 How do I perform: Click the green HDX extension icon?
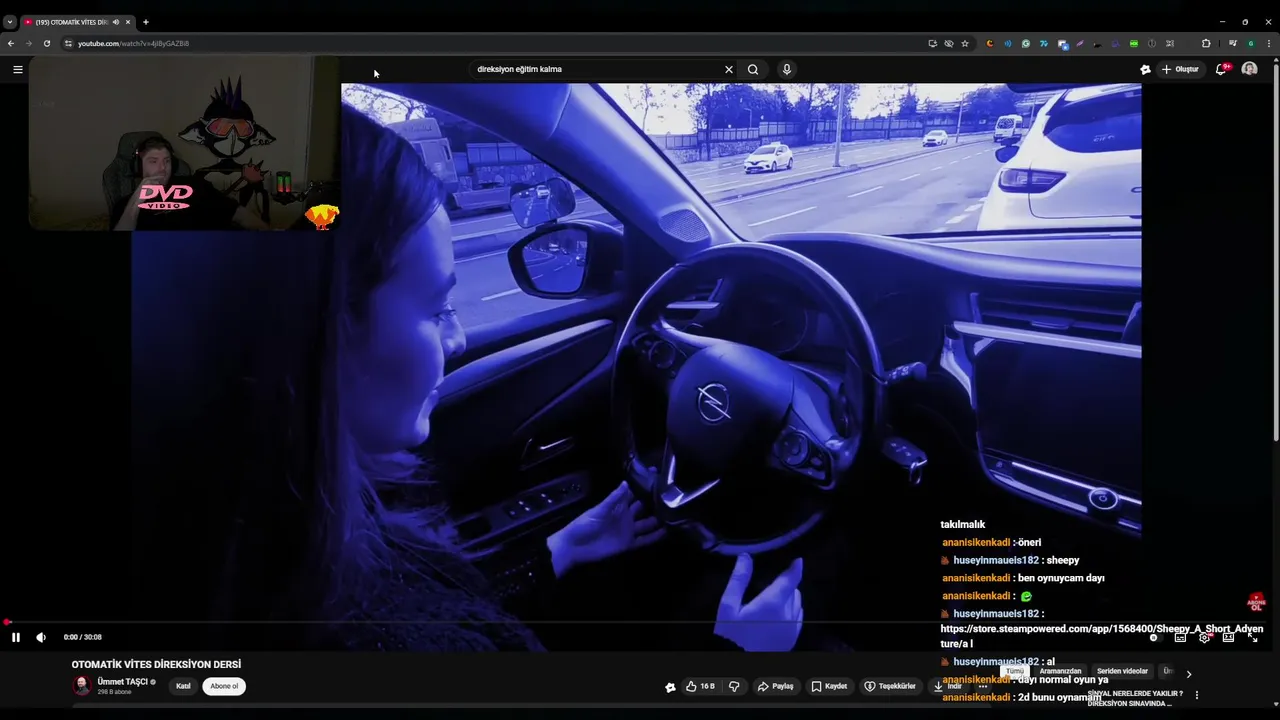point(1134,43)
